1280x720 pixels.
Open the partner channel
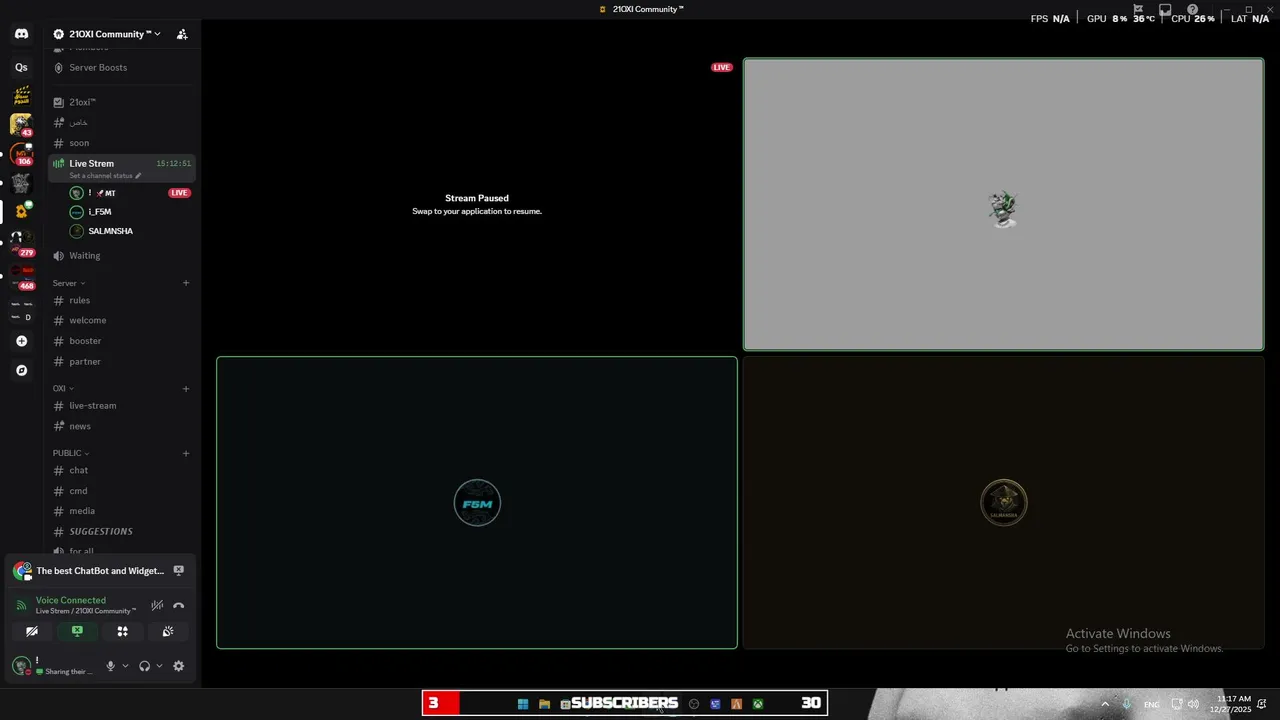[122, 362]
